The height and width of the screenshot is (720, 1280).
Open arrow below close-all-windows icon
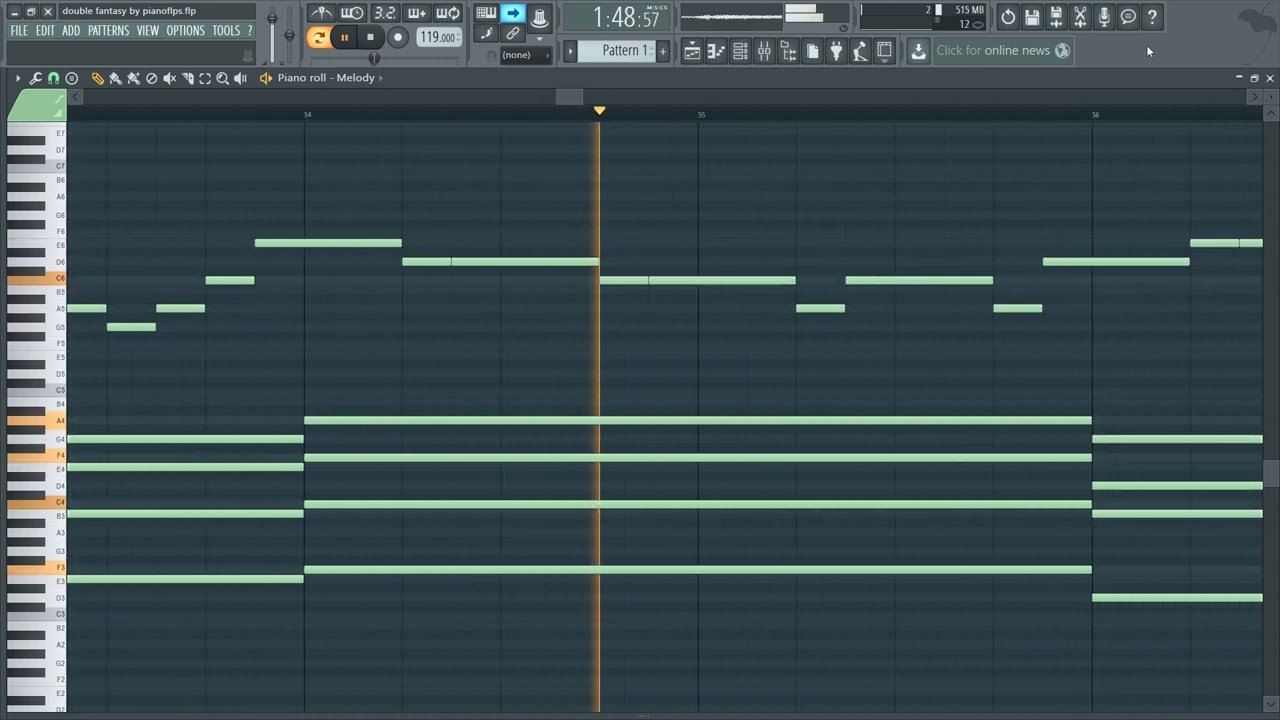[884, 63]
